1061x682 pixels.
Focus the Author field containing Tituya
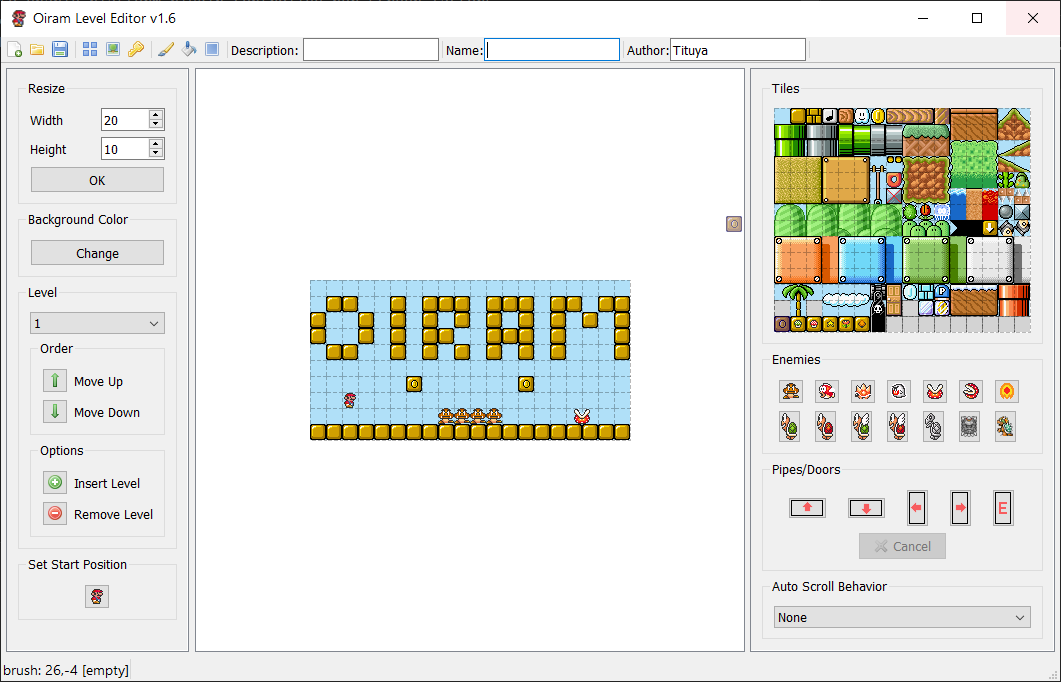coord(738,50)
